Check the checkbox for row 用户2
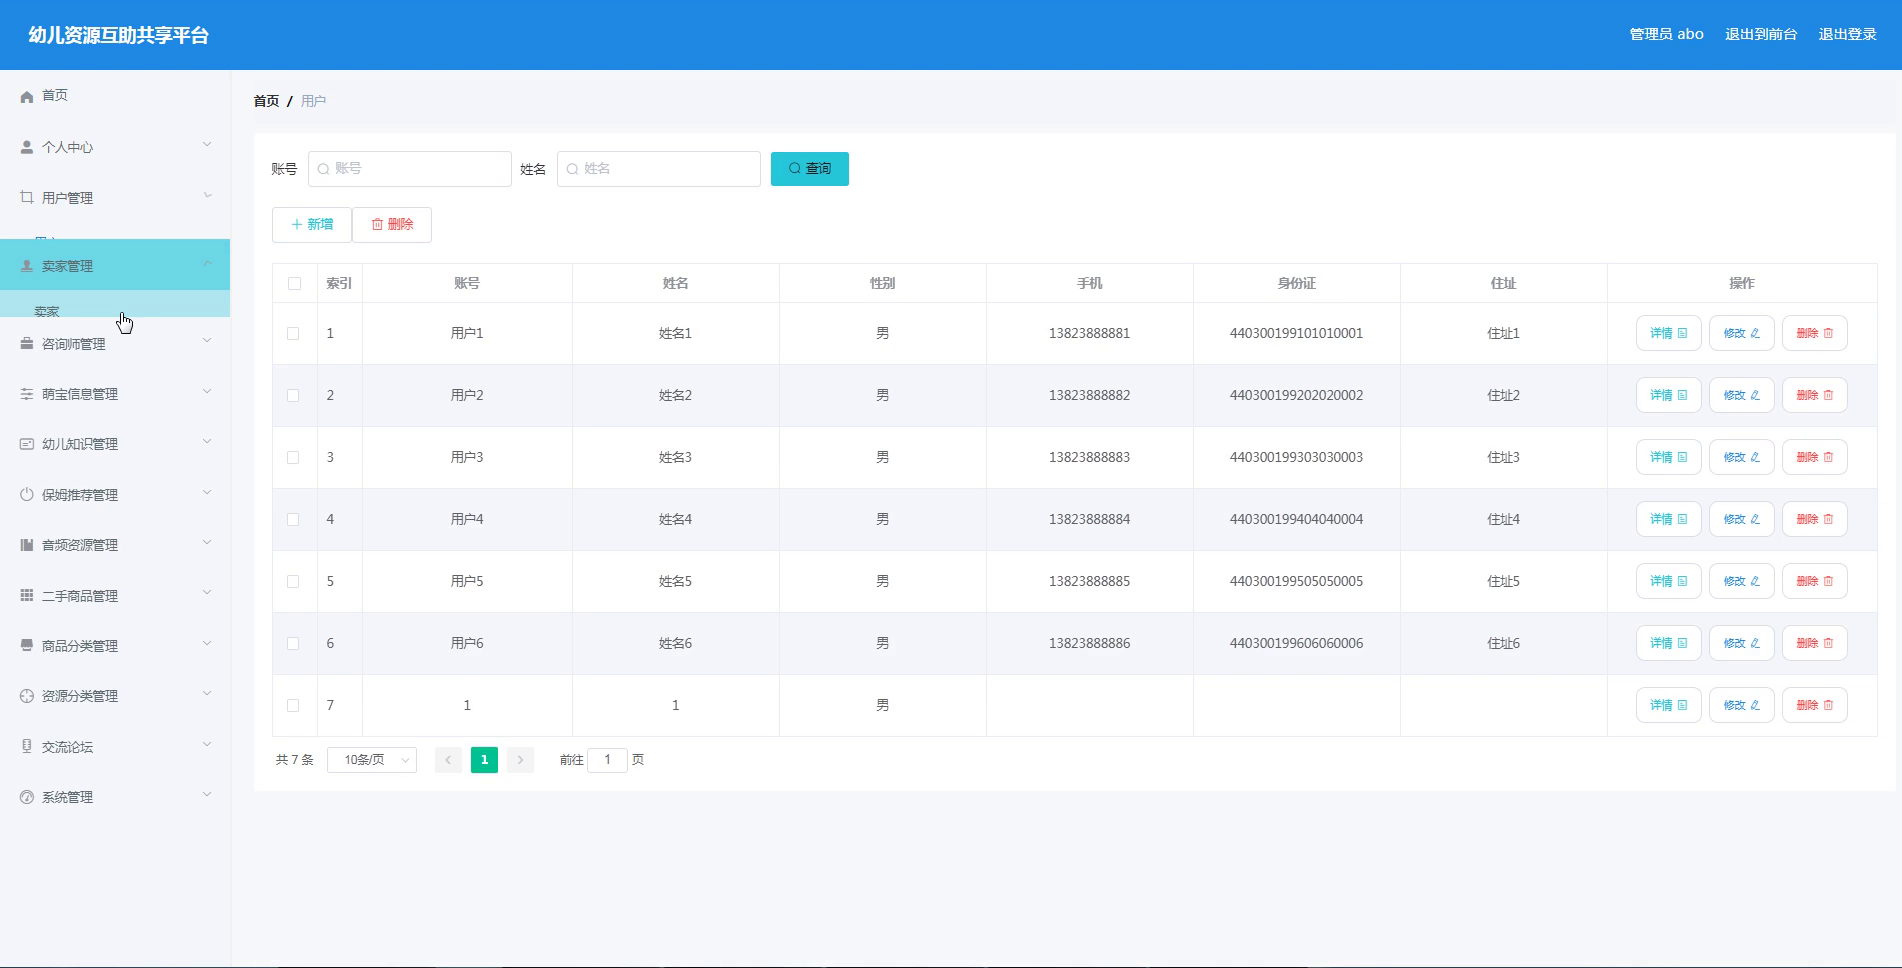Screen dimensions: 1902x968 [x=293, y=396]
